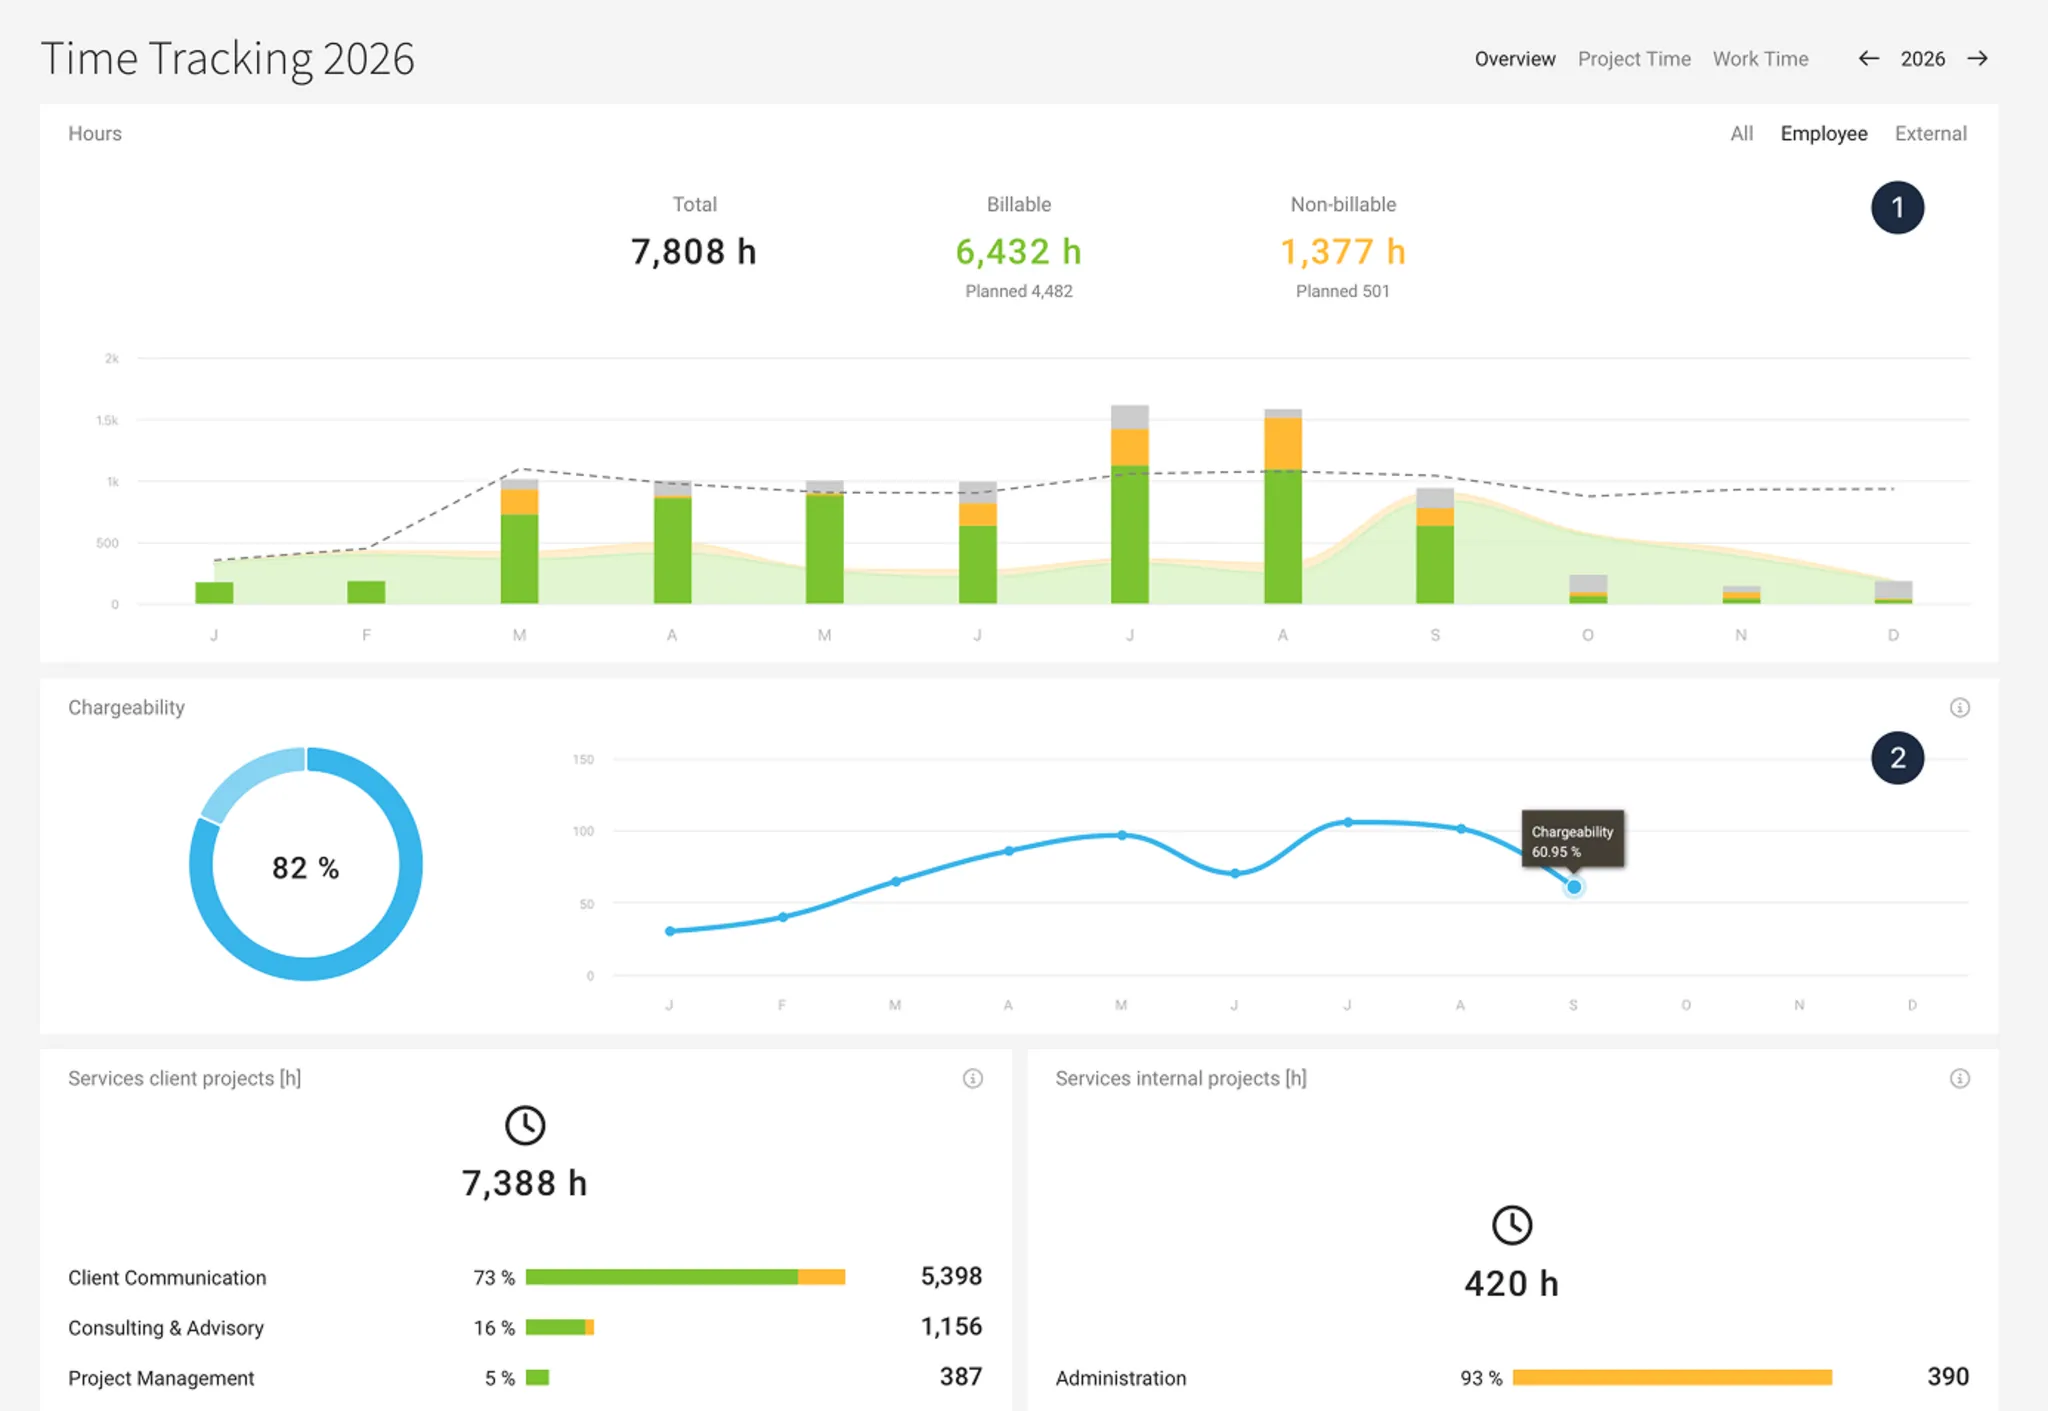Image resolution: width=2048 pixels, height=1411 pixels.
Task: Open the Work Time tab
Action: click(1760, 59)
